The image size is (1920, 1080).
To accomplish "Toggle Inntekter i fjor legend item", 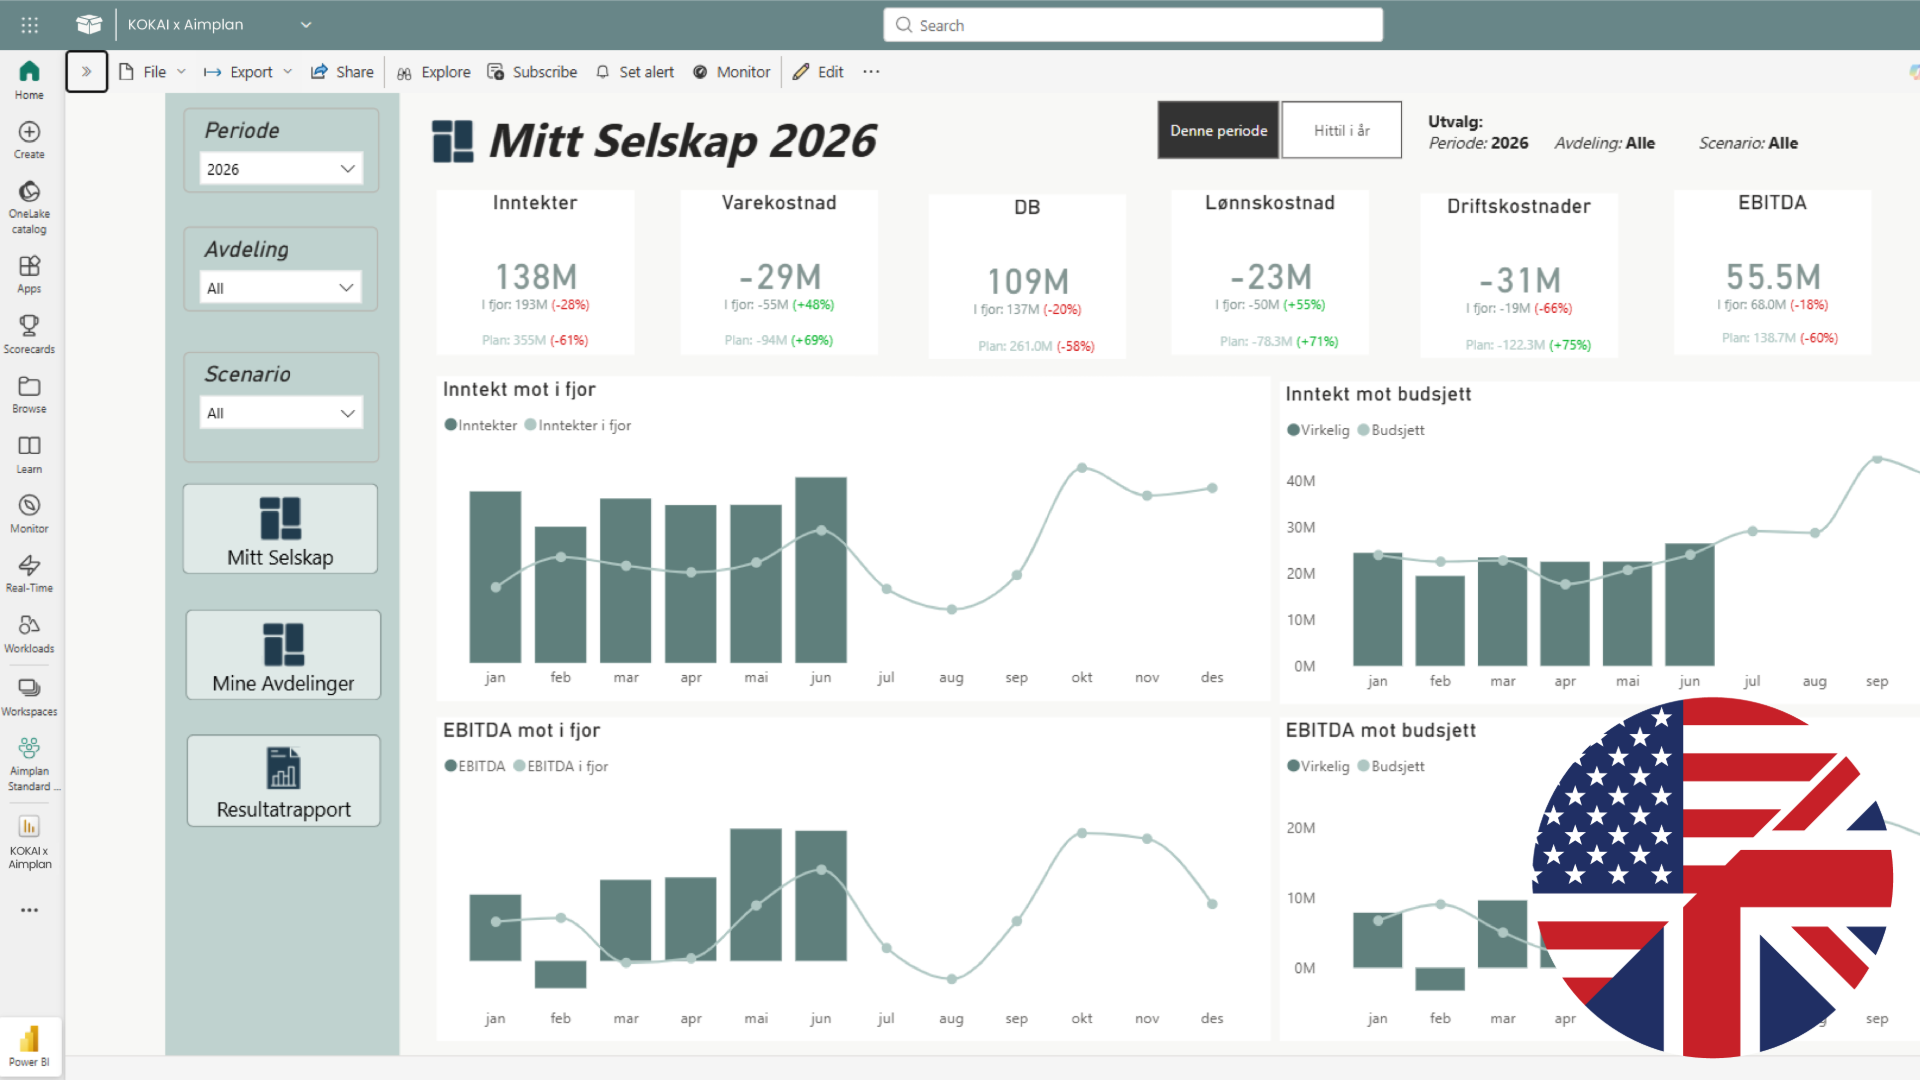I will tap(578, 425).
